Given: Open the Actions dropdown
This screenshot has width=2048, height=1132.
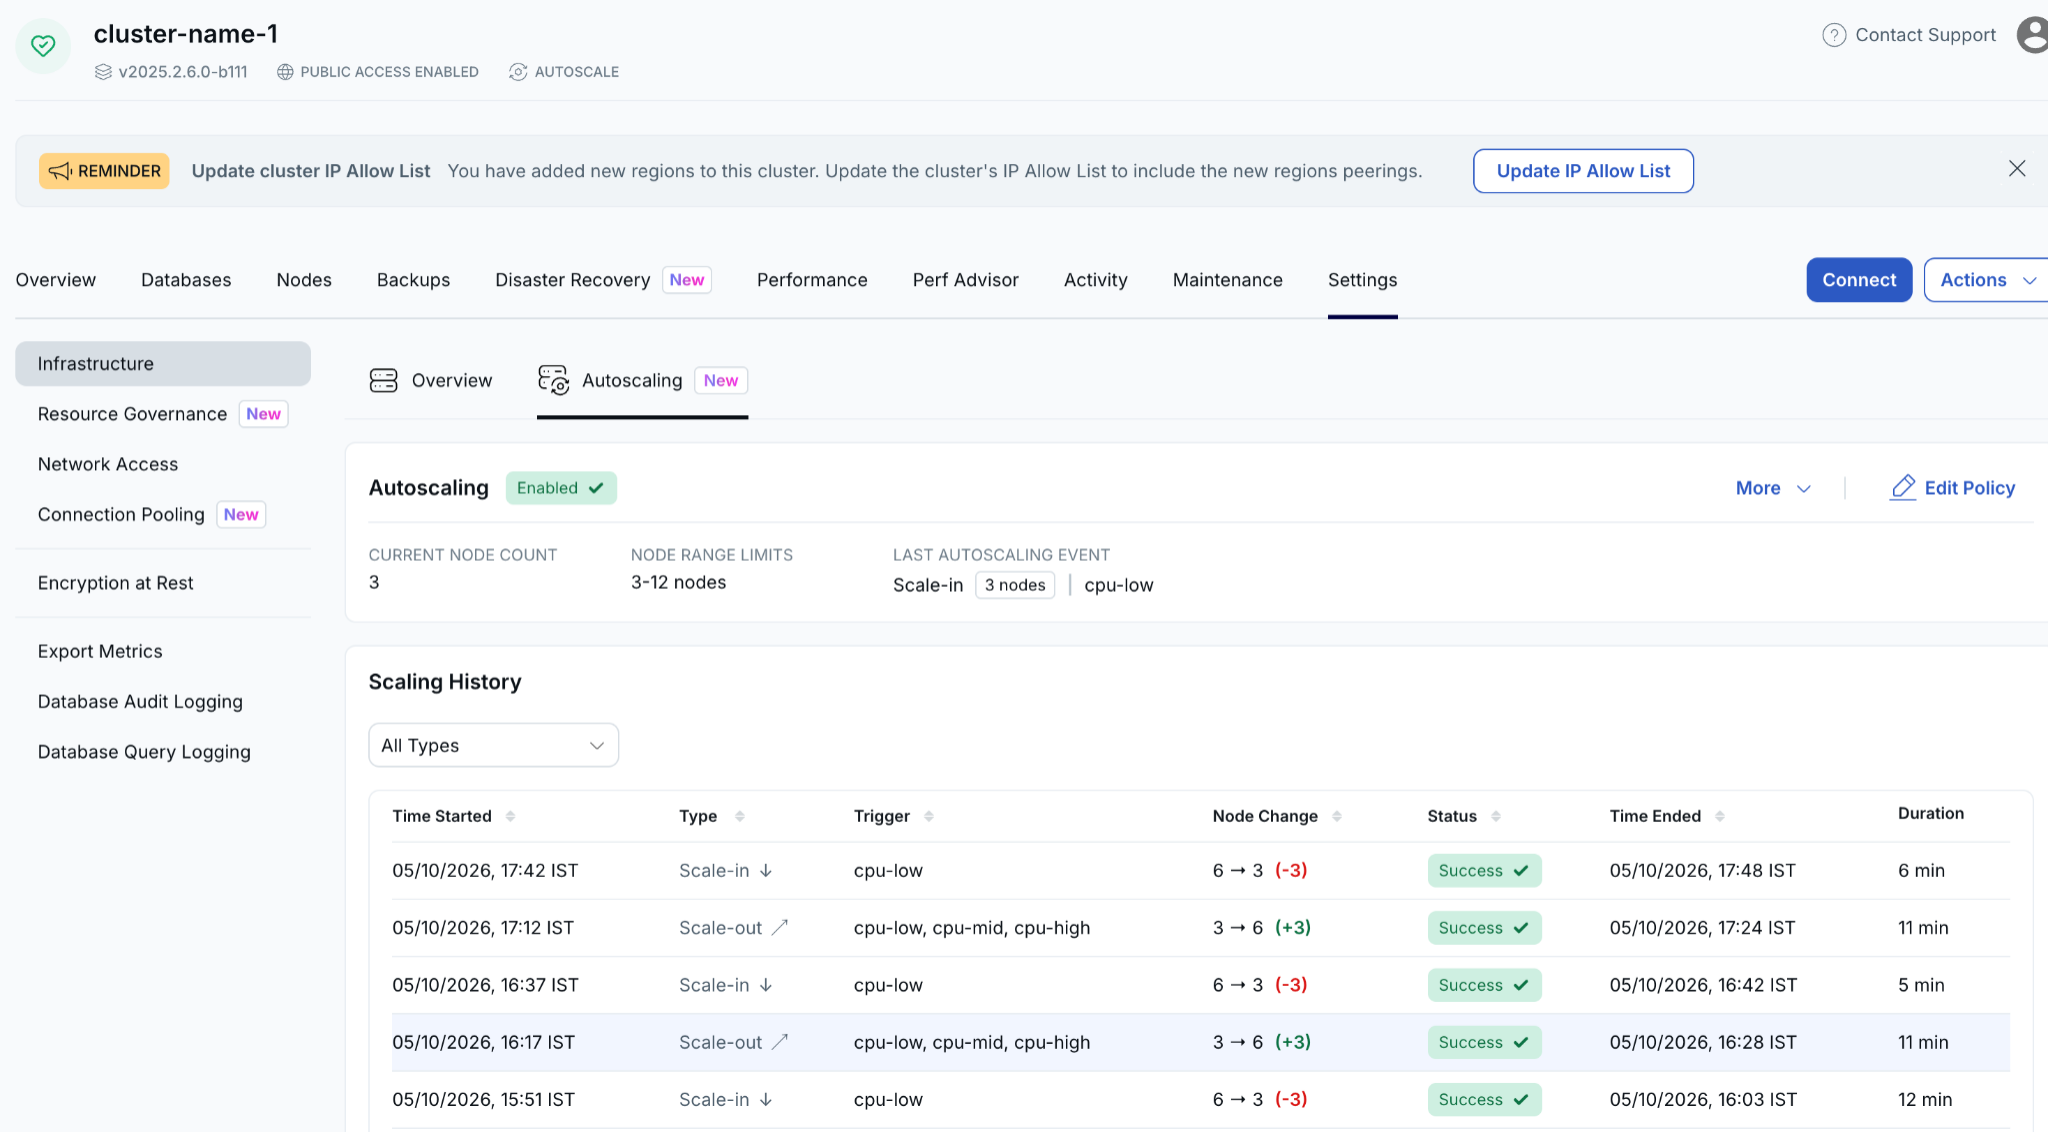Looking at the screenshot, I should click(1986, 280).
